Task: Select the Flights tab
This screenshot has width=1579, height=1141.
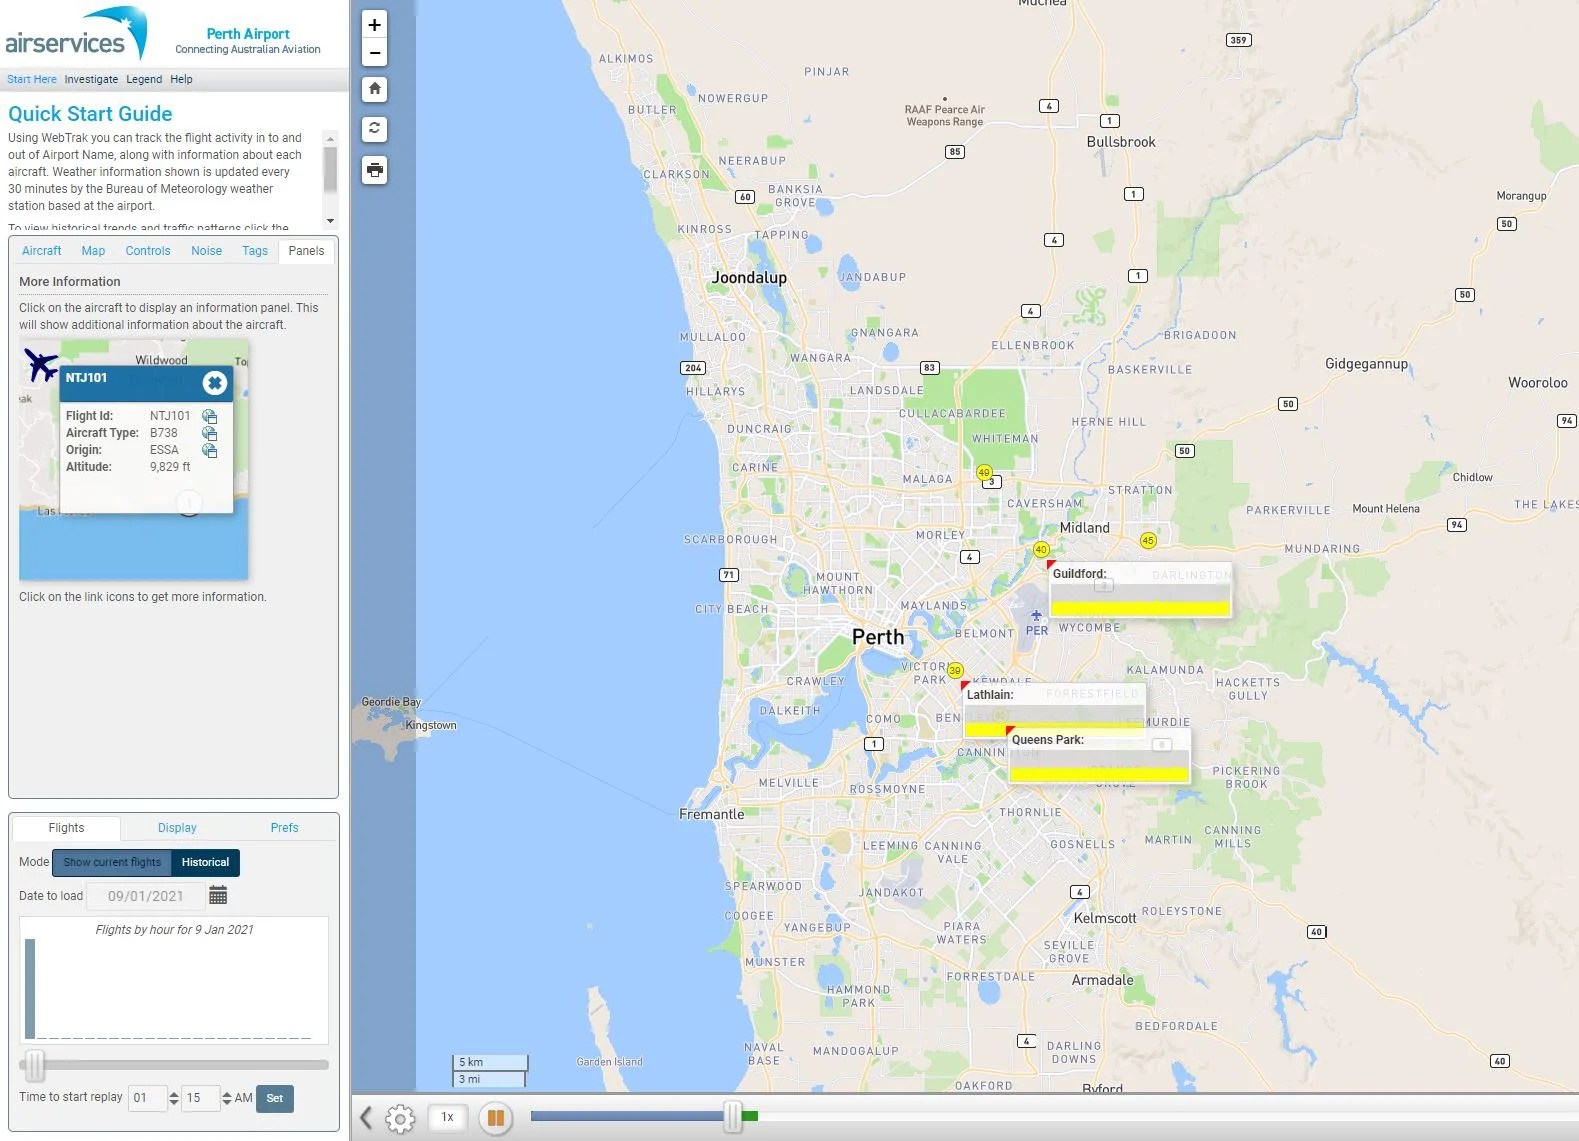Action: pyautogui.click(x=66, y=828)
